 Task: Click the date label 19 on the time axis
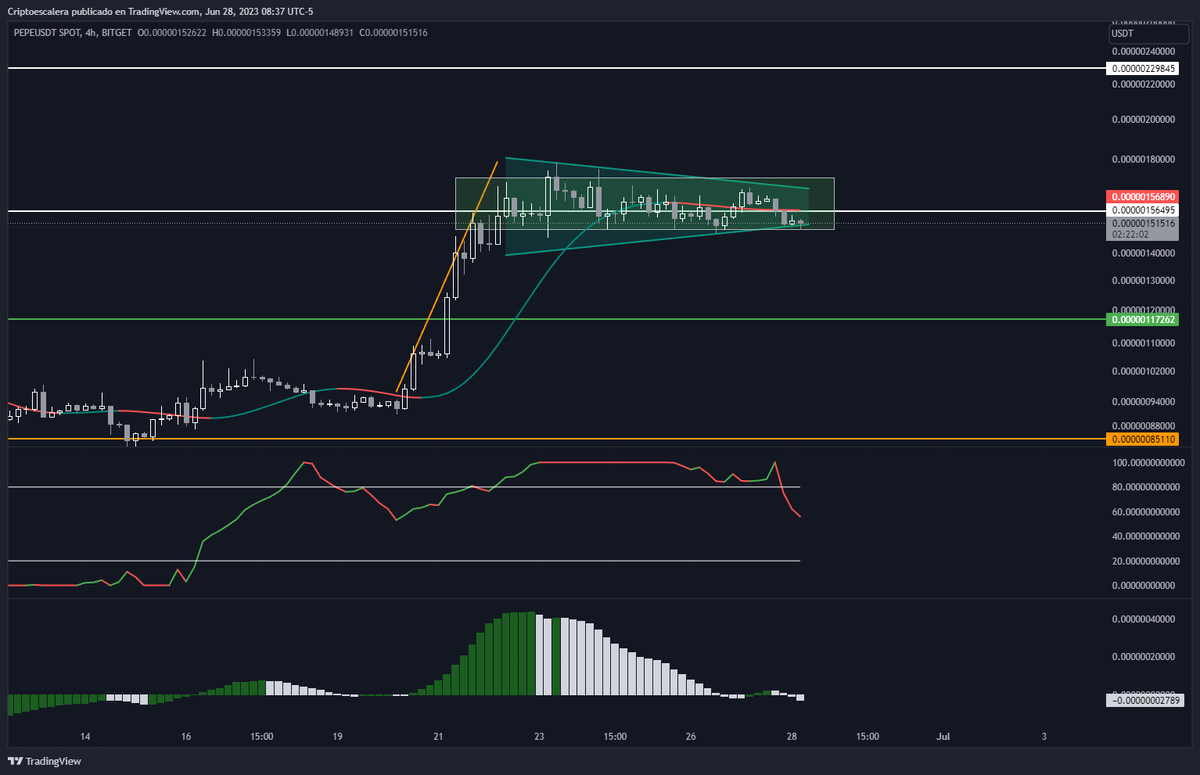[x=337, y=737]
